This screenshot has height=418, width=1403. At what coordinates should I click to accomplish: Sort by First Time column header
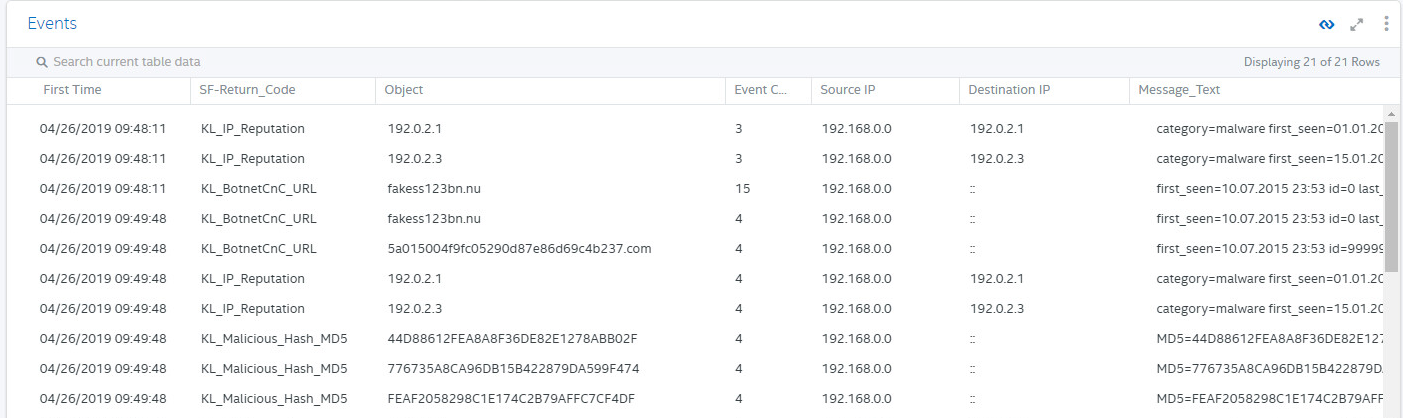pyautogui.click(x=72, y=90)
